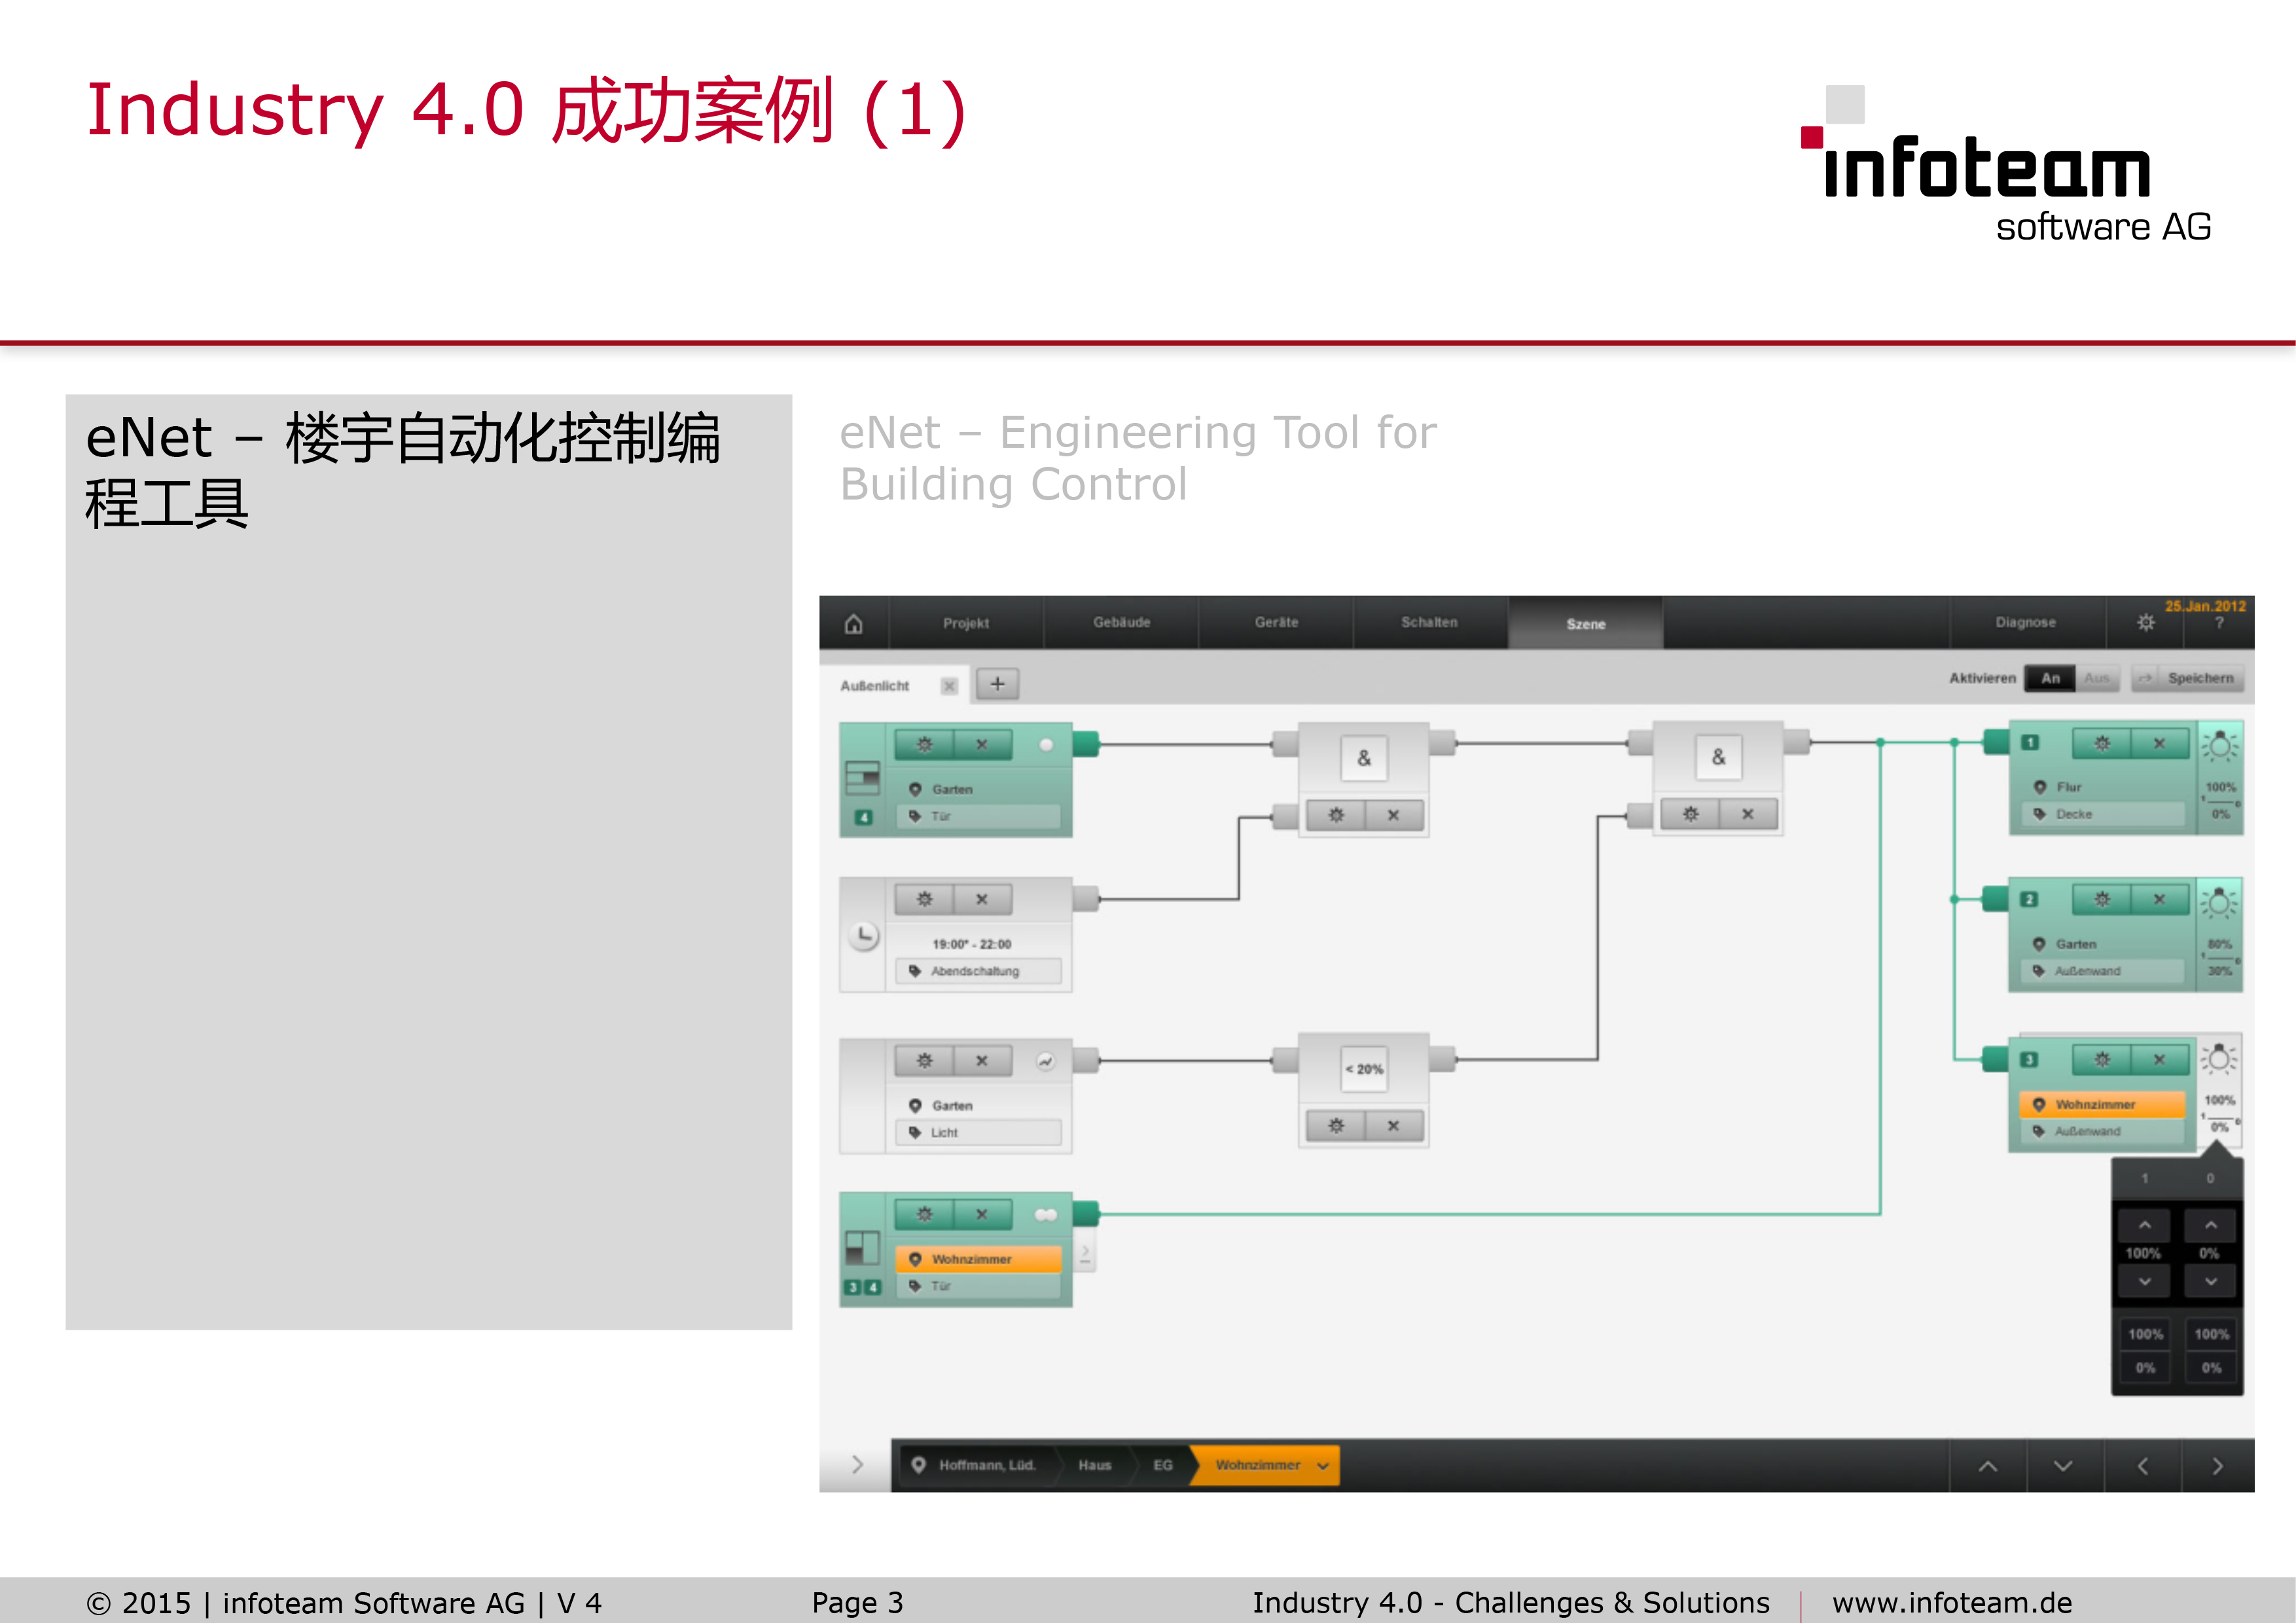Delete the second AND gate
This screenshot has height=1623, width=2296.
(1747, 814)
